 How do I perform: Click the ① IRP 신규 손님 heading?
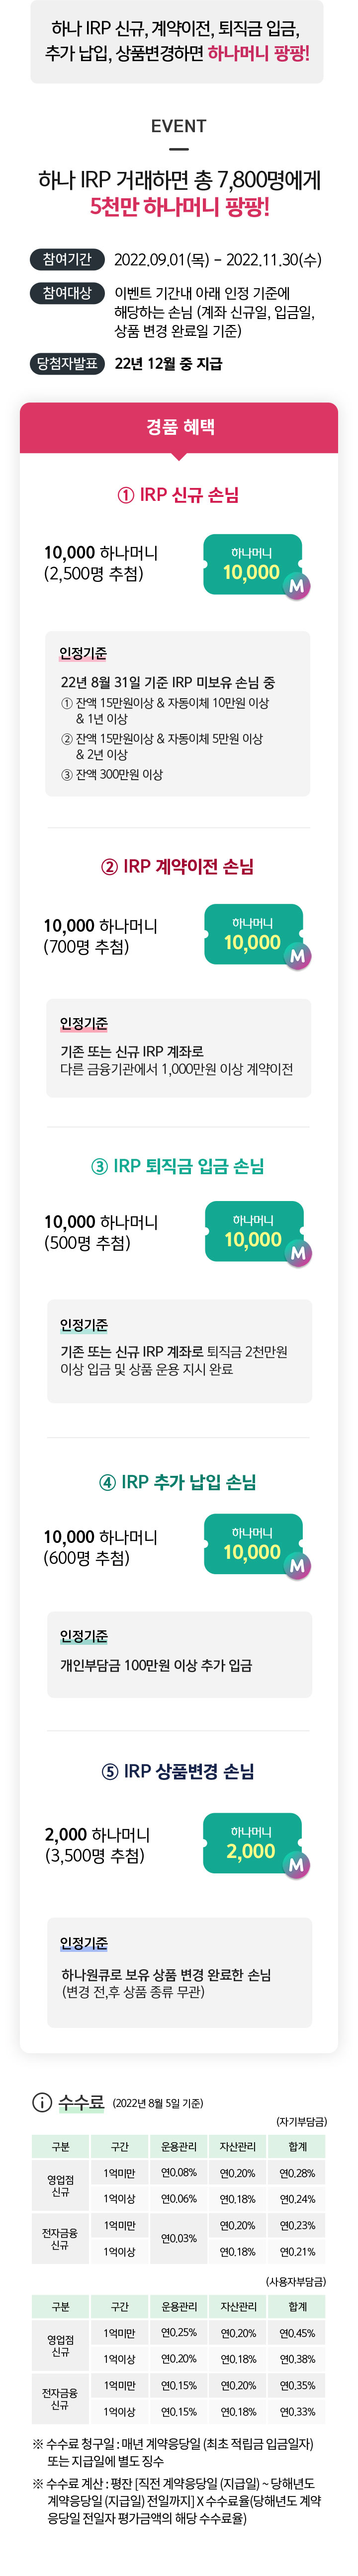click(179, 495)
